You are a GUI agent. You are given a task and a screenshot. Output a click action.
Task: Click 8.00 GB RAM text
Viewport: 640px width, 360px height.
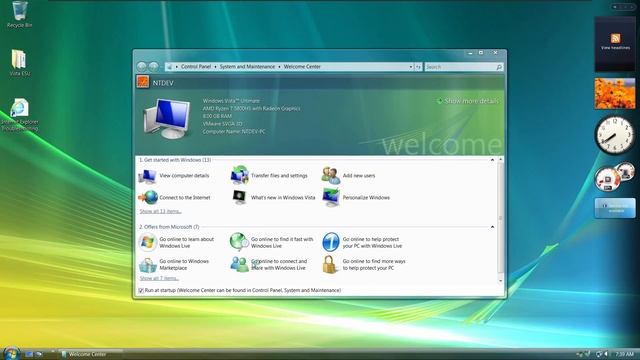[217, 116]
